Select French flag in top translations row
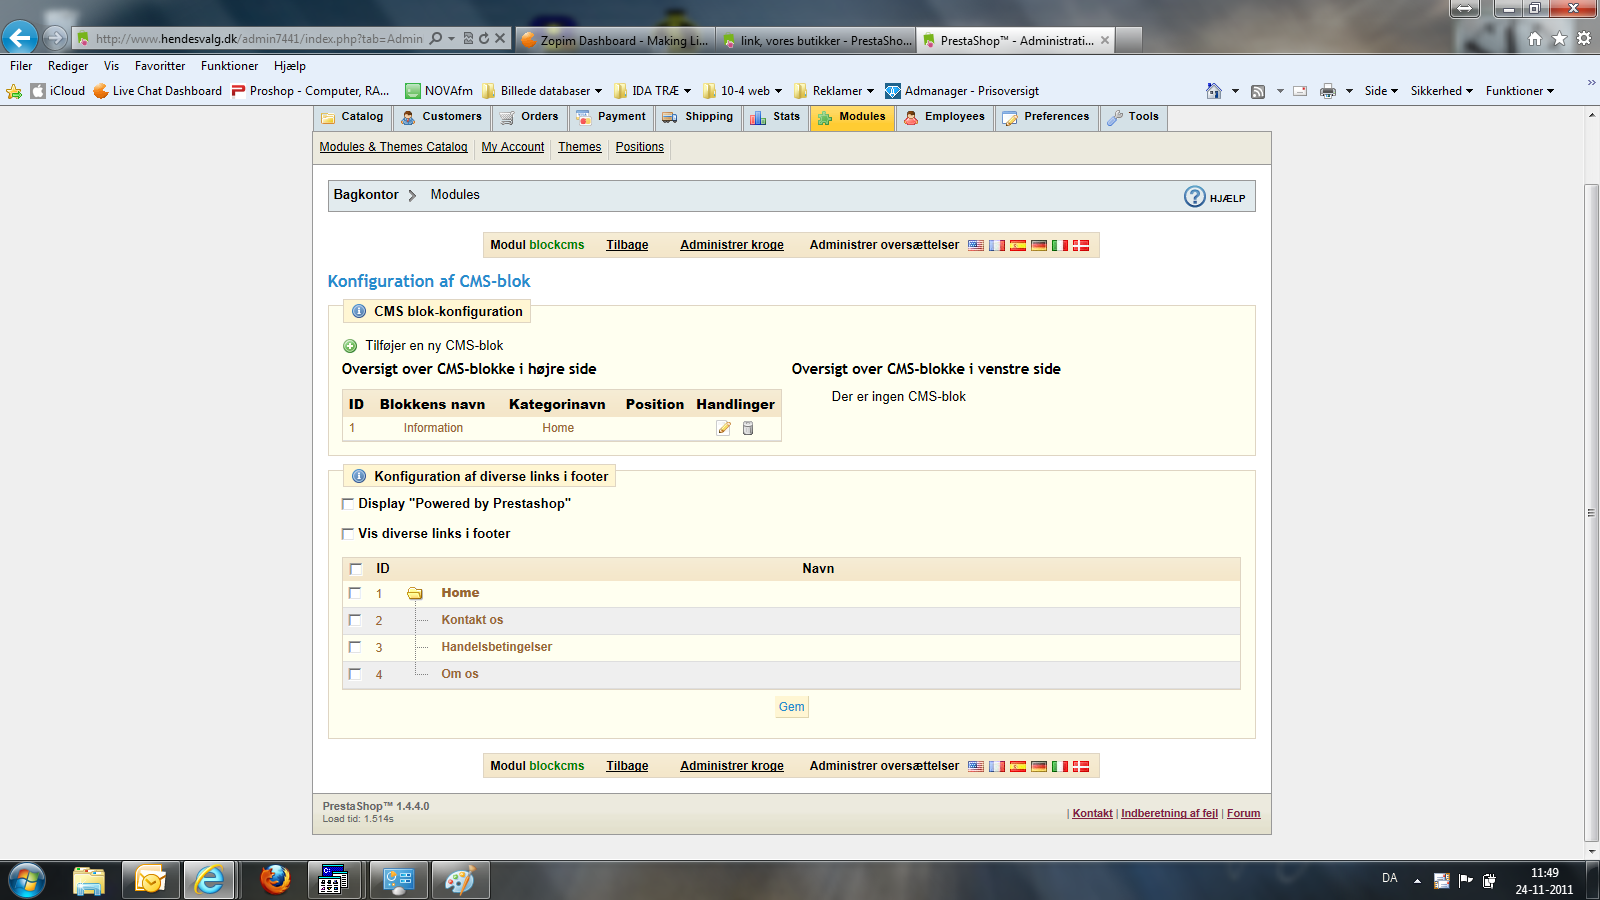The height and width of the screenshot is (900, 1600). (997, 245)
